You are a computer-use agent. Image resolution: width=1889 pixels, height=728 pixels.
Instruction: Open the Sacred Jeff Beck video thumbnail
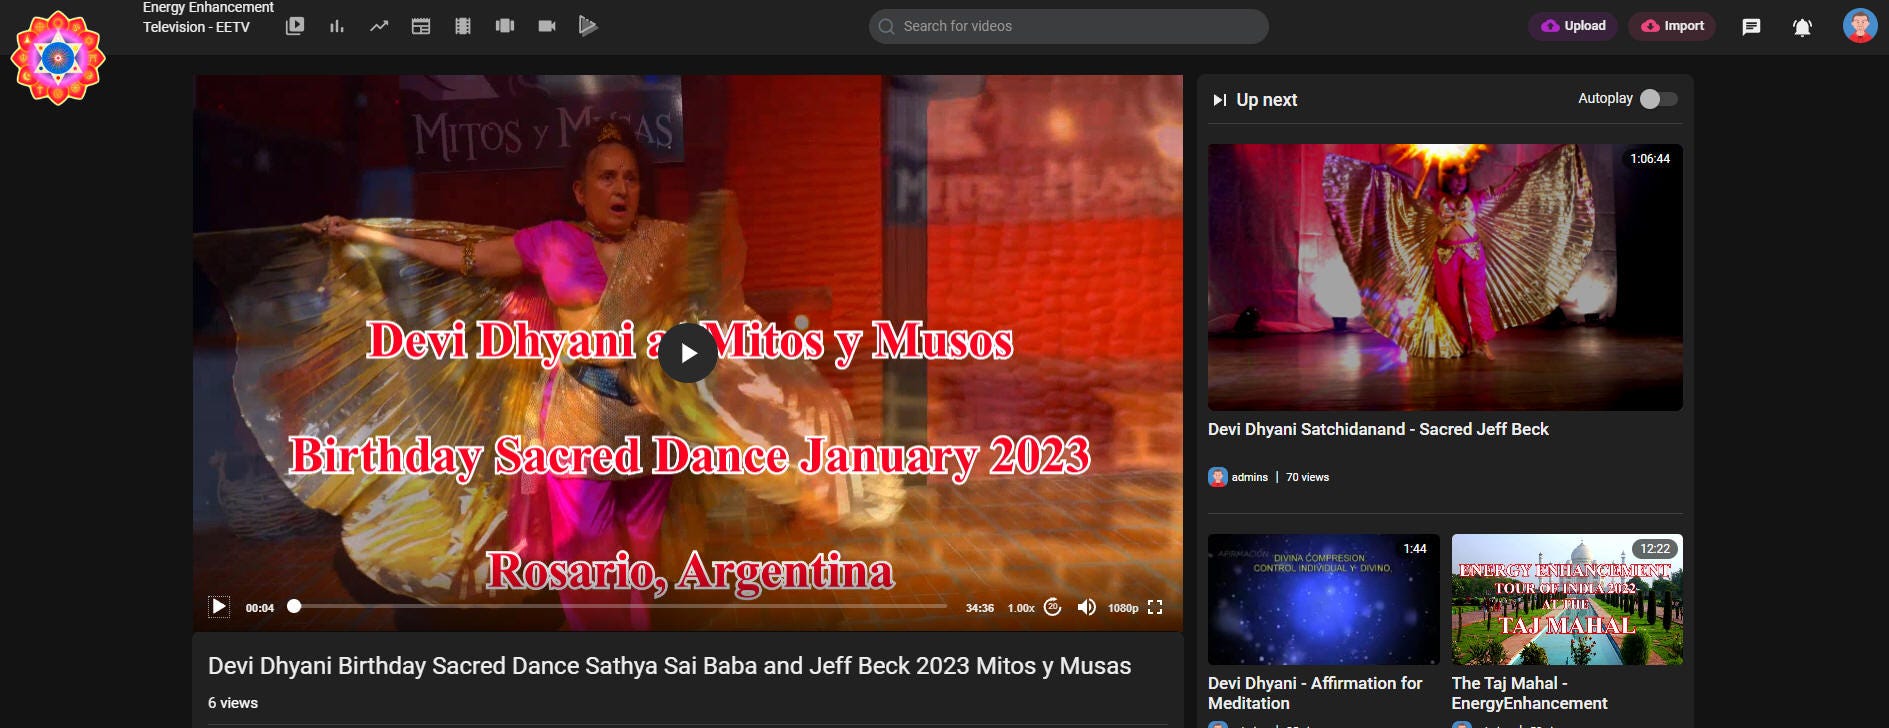(x=1445, y=277)
